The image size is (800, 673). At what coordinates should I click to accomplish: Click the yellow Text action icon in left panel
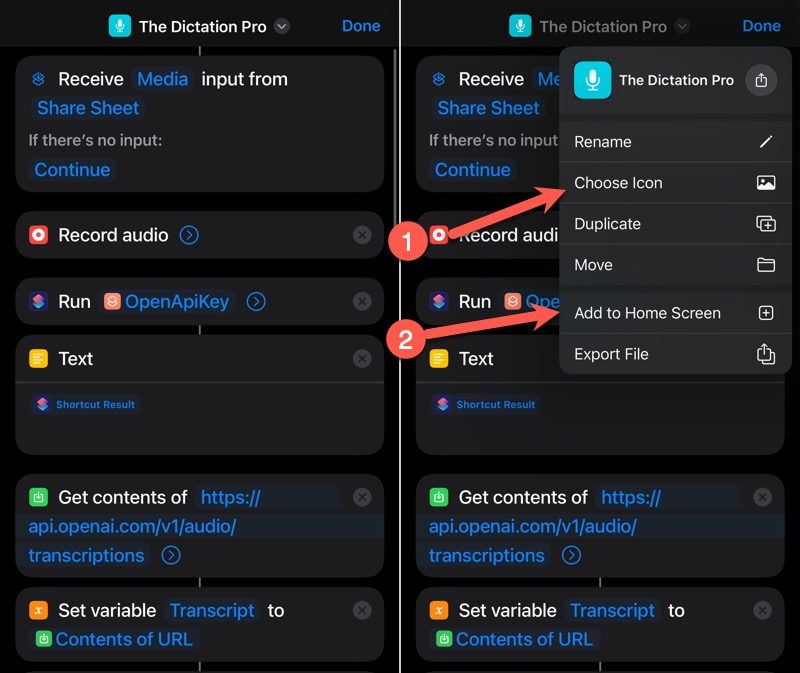coord(39,359)
